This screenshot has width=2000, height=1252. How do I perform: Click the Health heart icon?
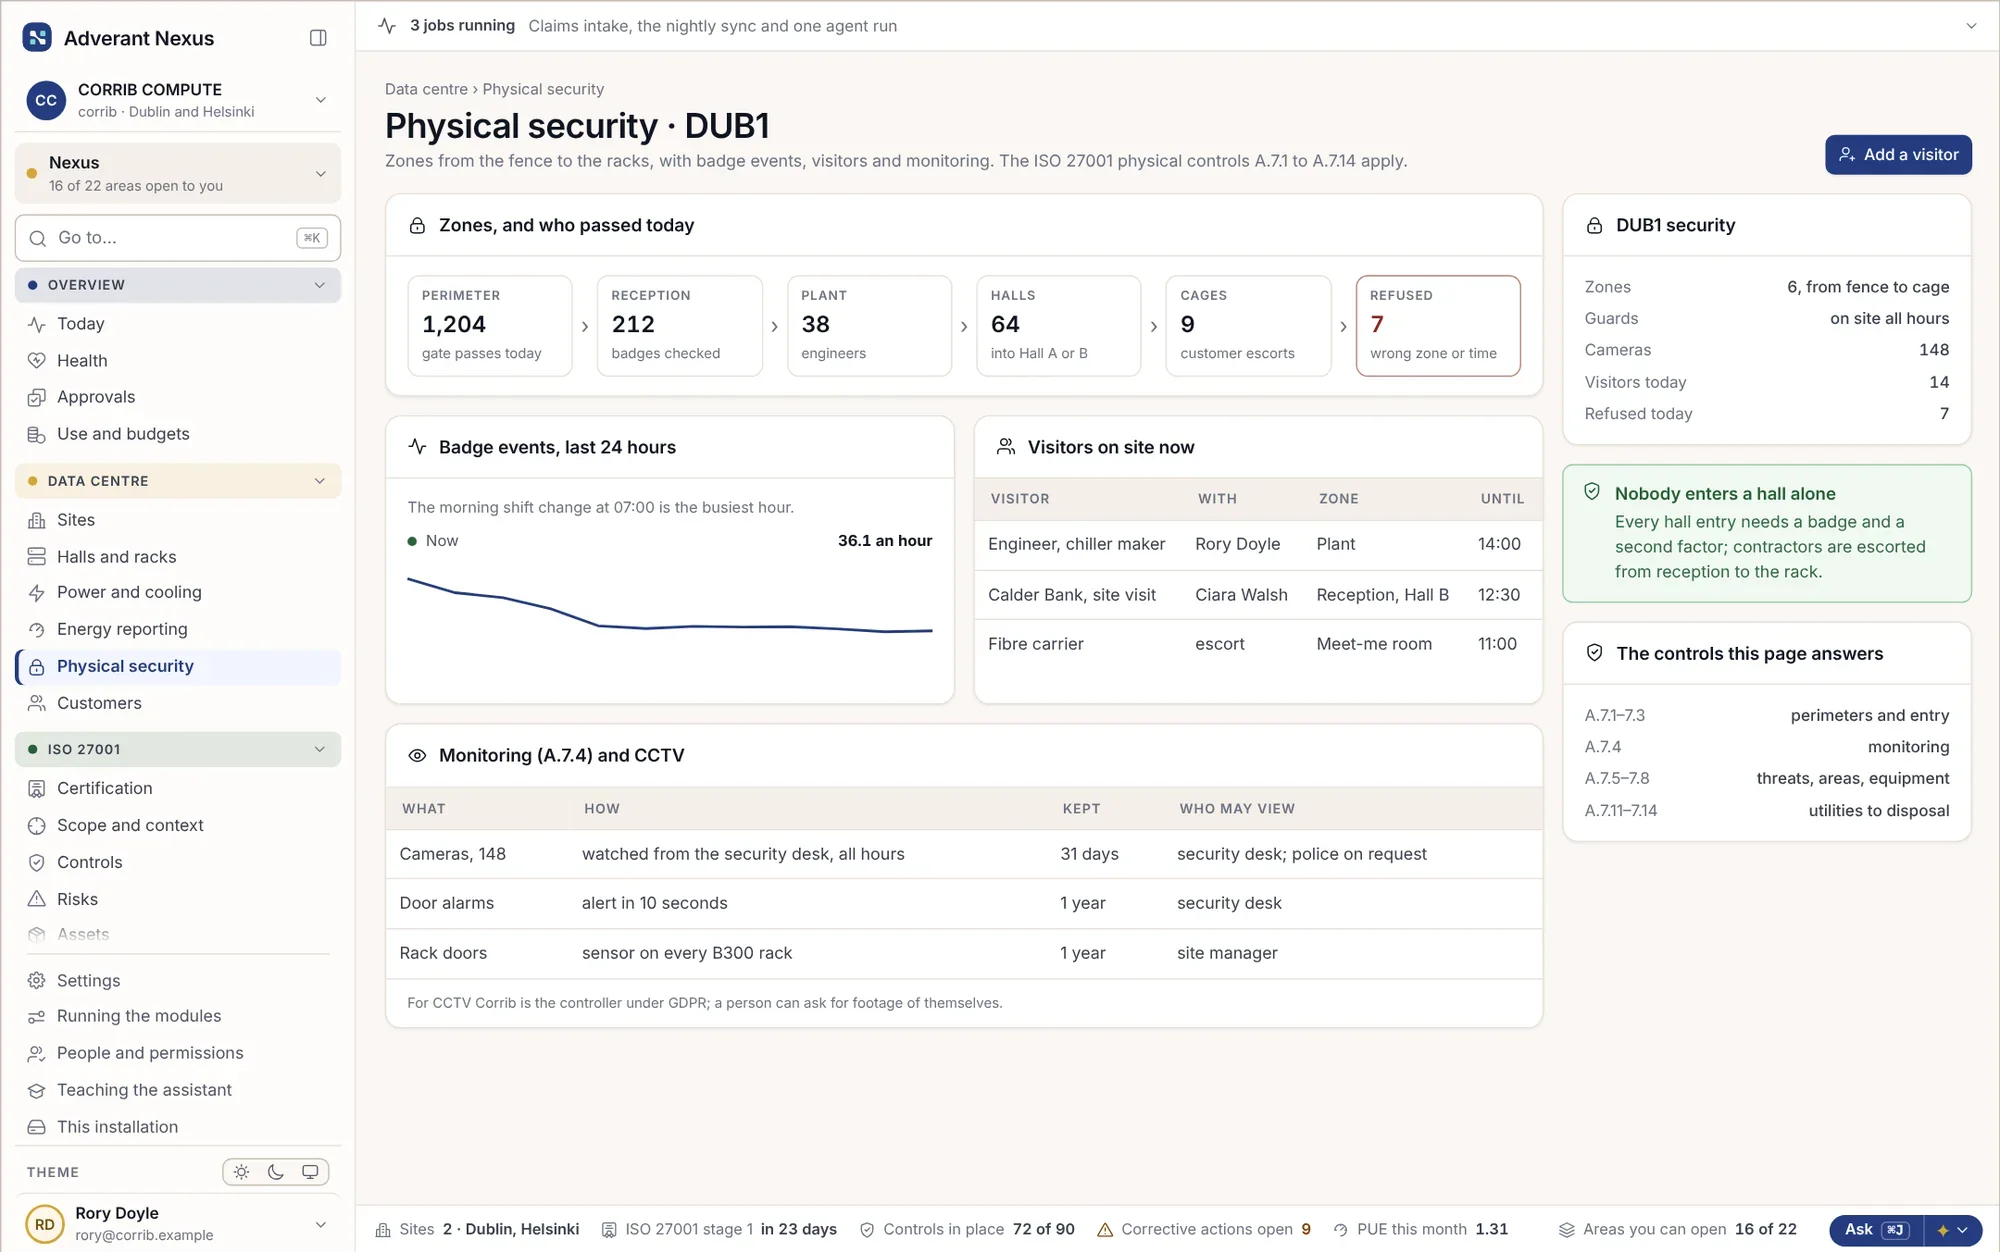(37, 361)
